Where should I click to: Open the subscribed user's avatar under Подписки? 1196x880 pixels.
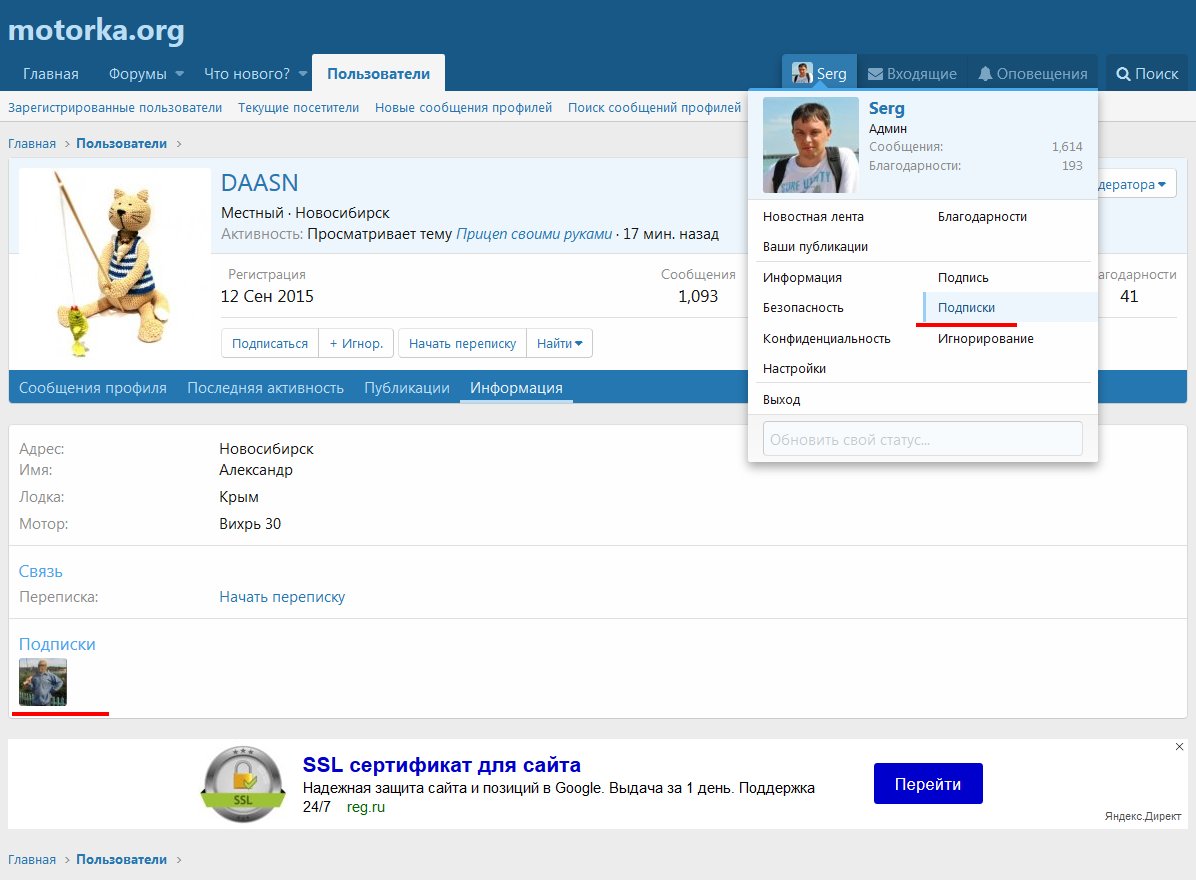tap(43, 682)
